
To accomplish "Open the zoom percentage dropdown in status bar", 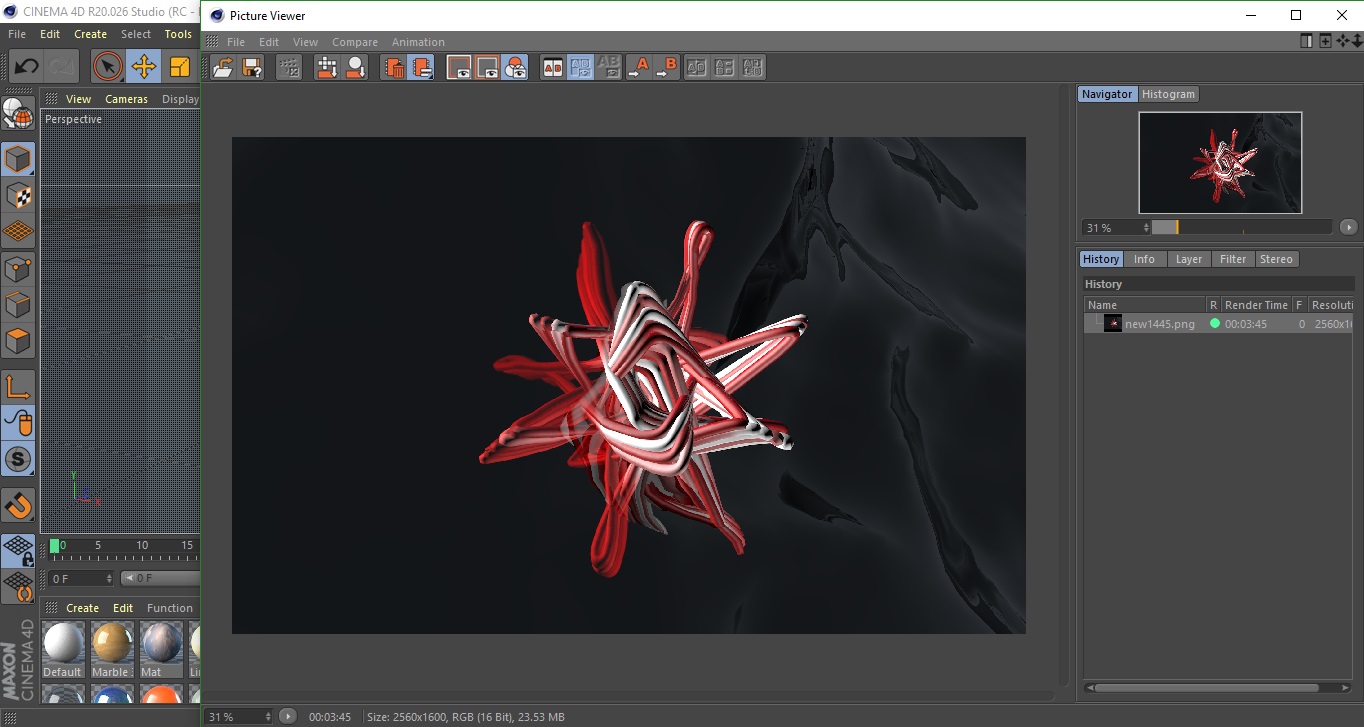I will click(267, 717).
